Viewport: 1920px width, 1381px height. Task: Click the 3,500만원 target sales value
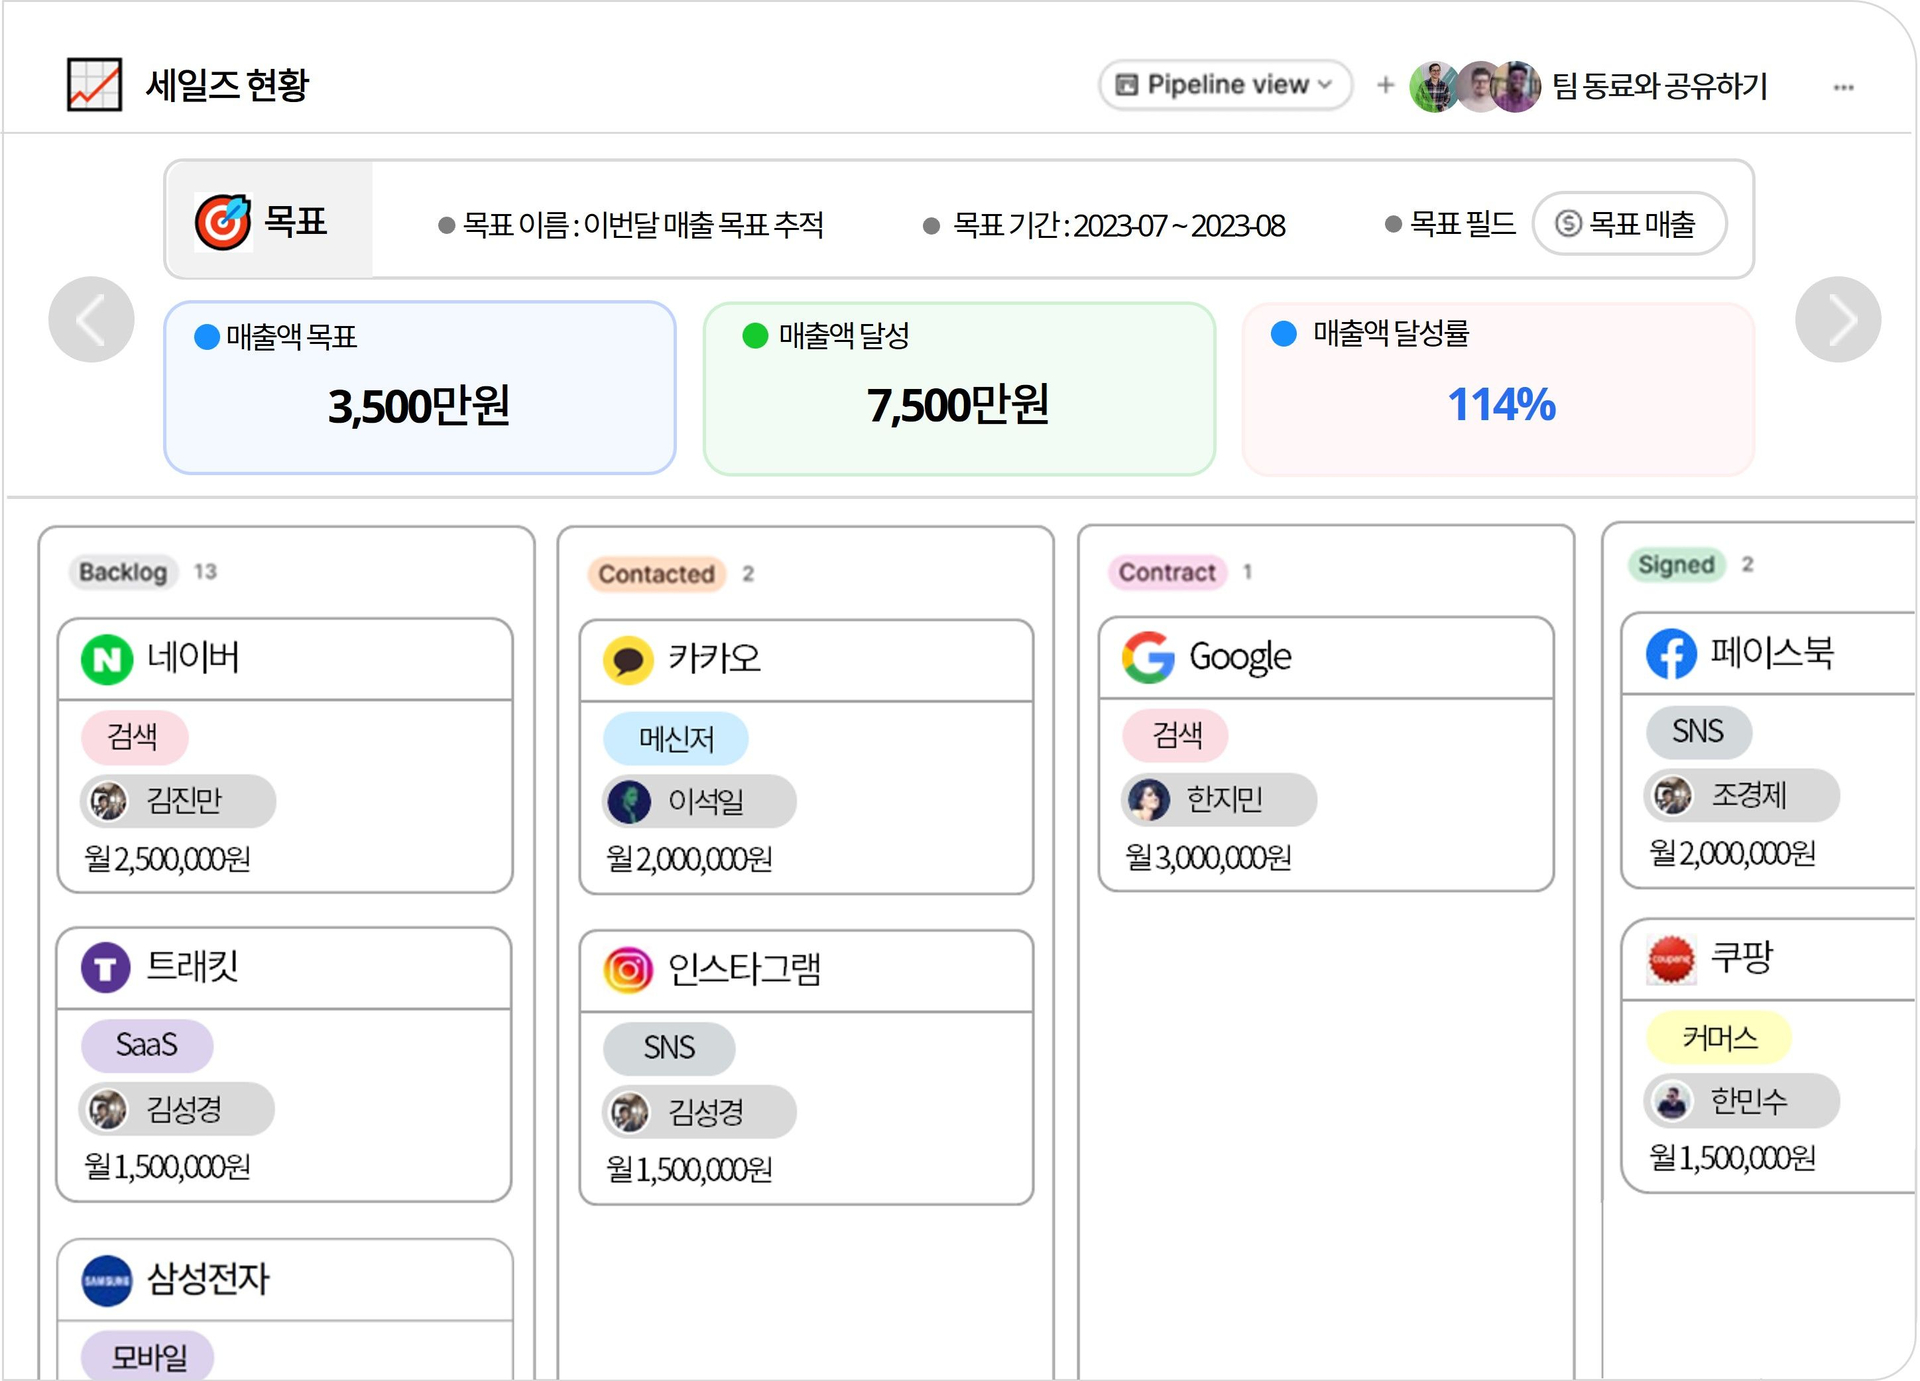coord(419,406)
